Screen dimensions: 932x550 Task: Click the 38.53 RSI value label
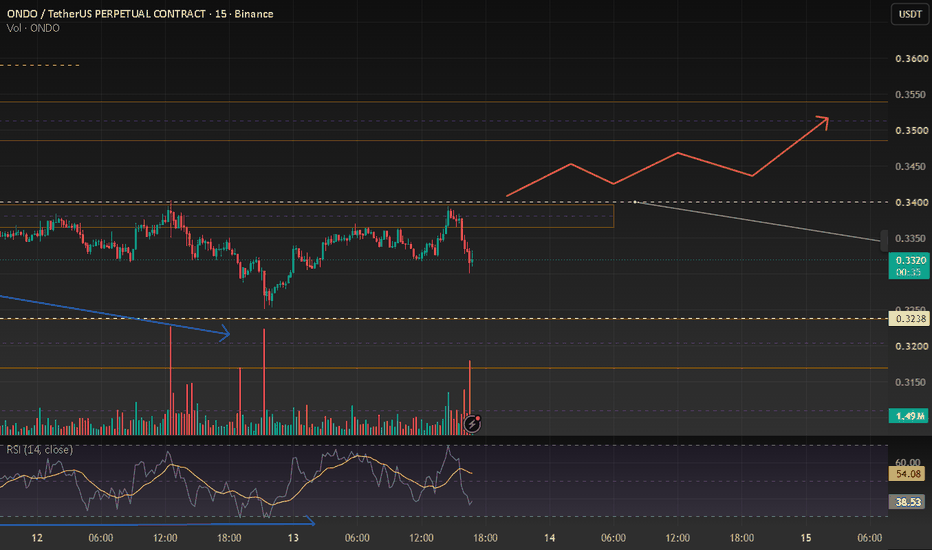pos(908,502)
